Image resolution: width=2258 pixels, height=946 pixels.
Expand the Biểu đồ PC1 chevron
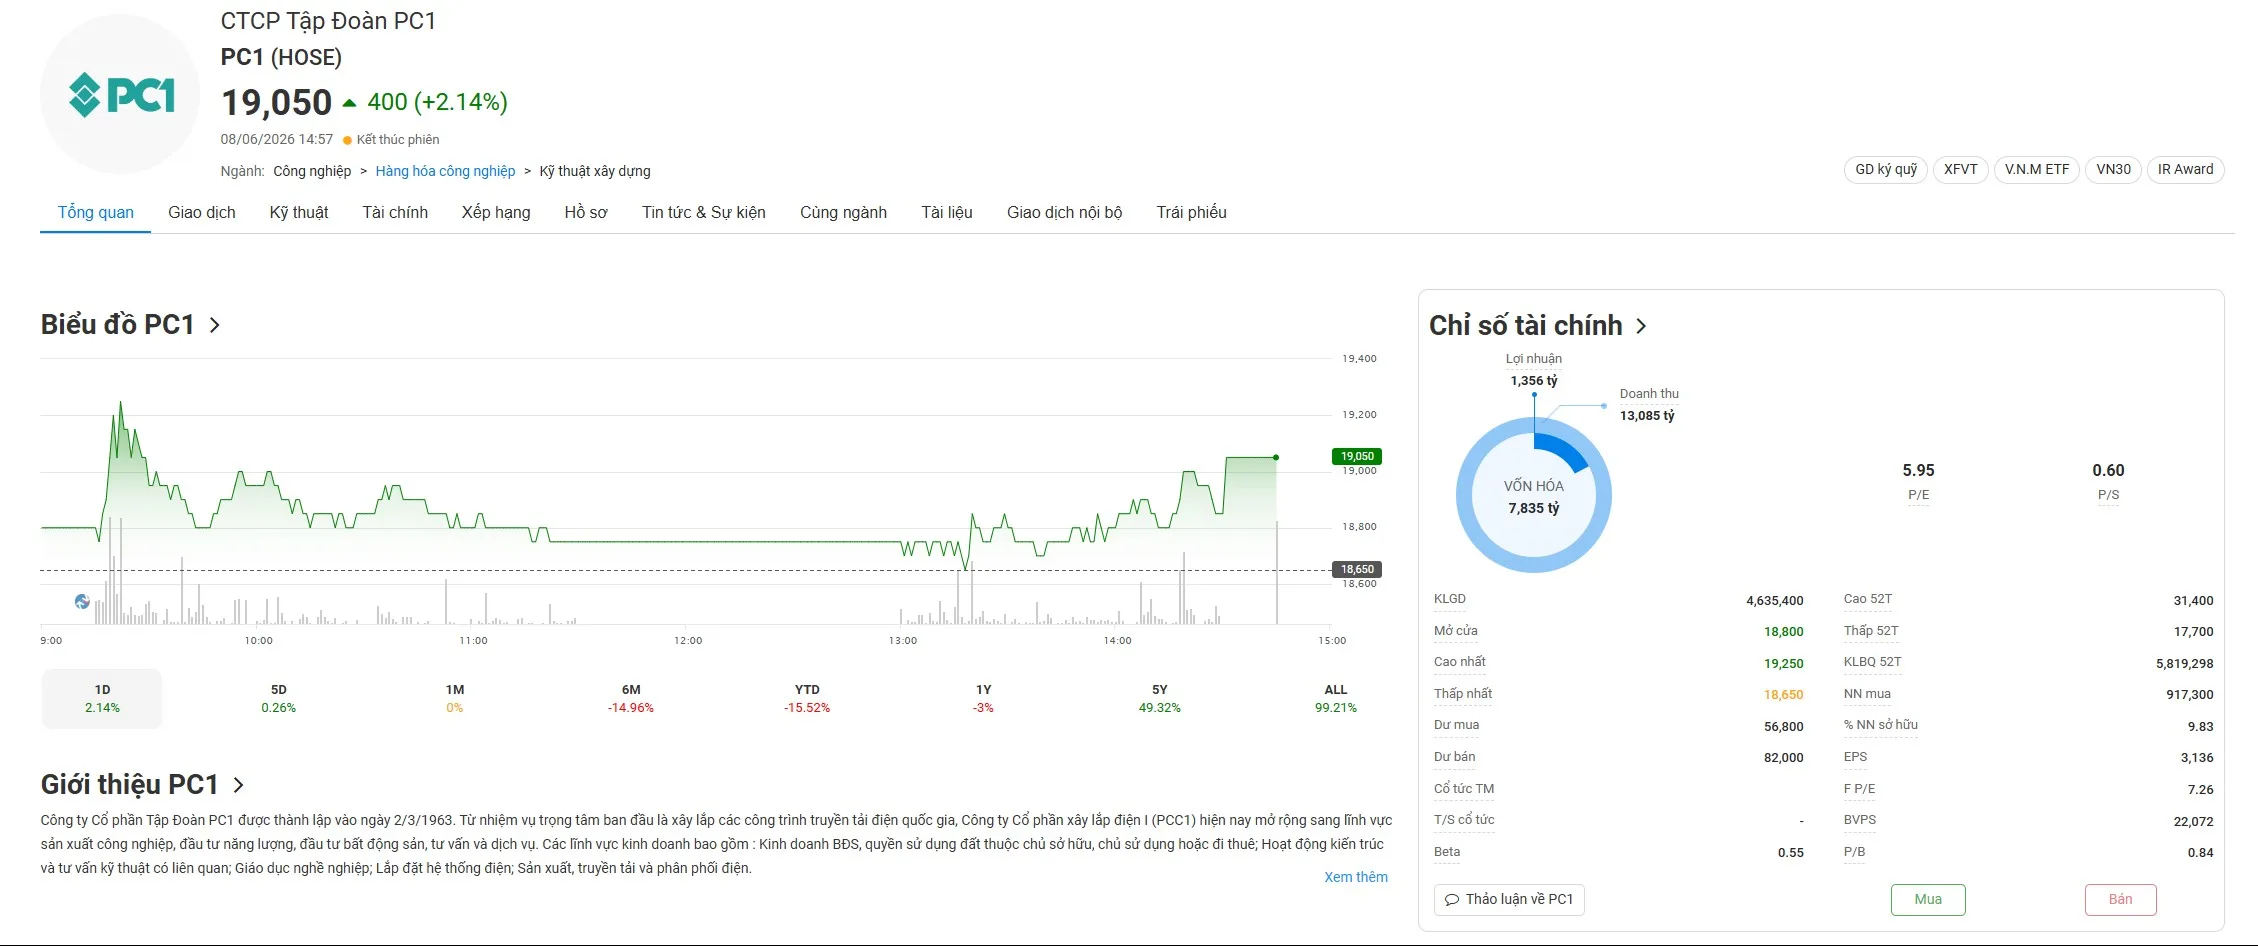tap(214, 325)
